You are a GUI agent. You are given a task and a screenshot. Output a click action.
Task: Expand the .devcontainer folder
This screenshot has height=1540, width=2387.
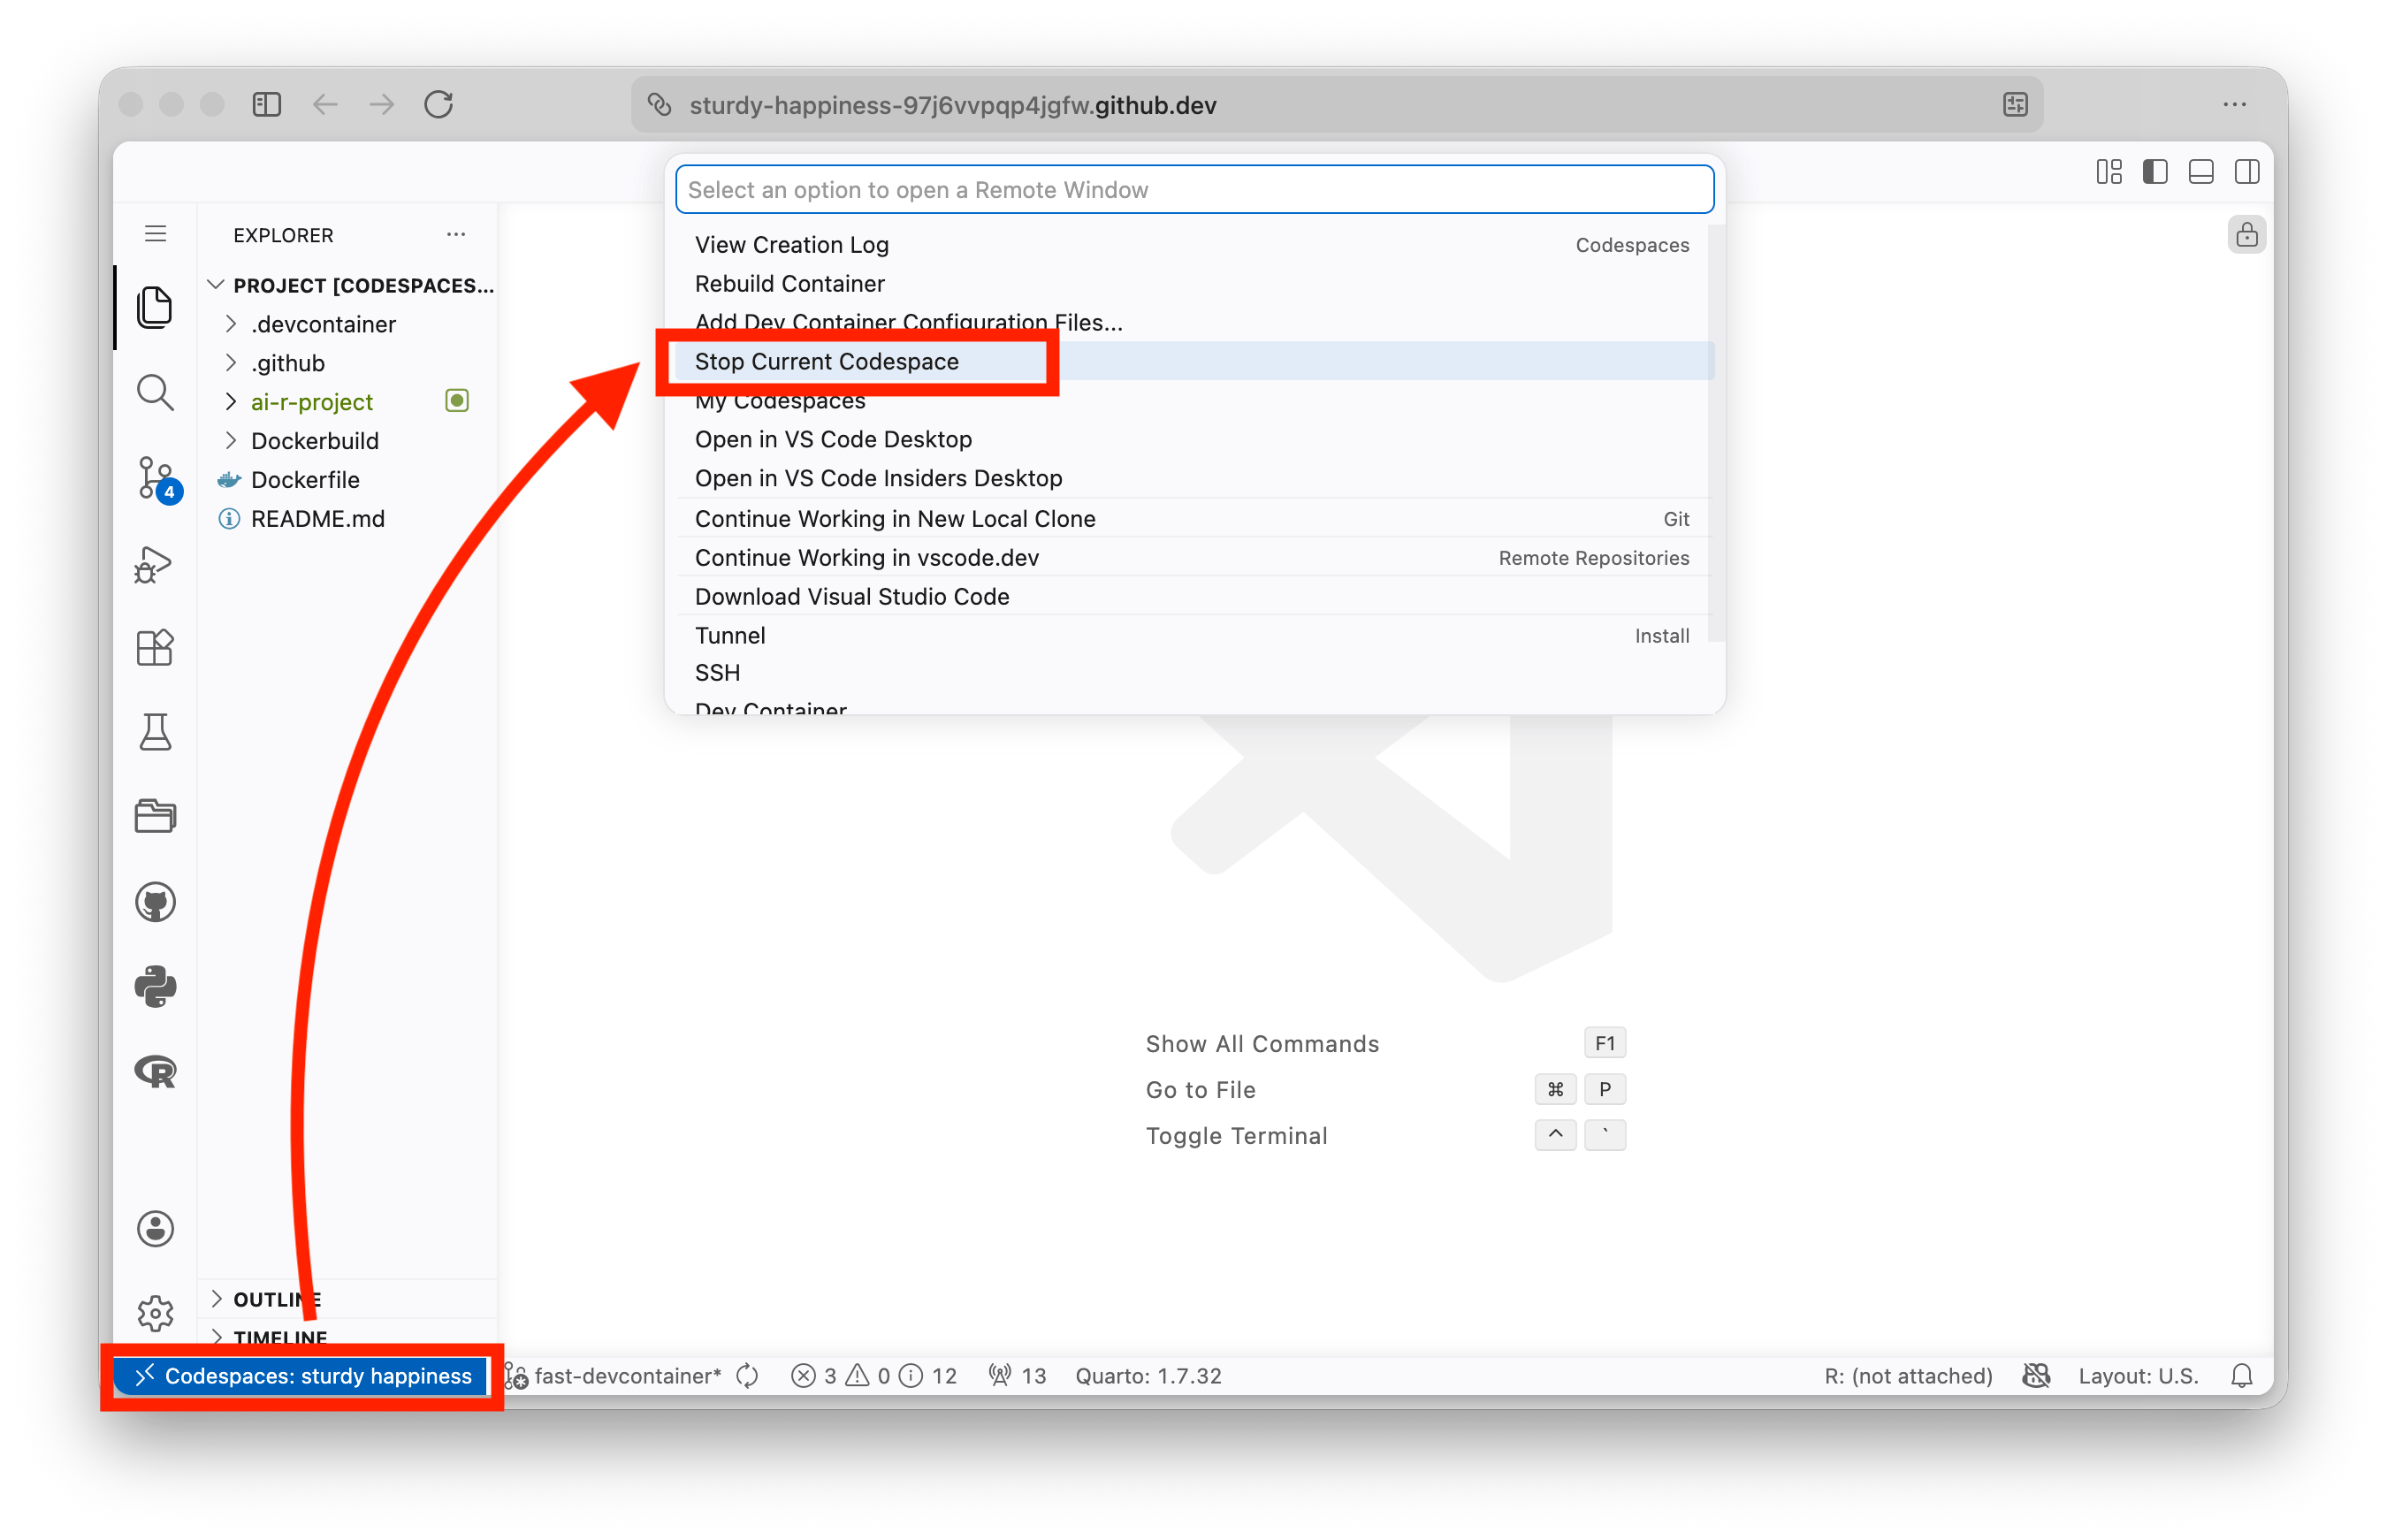tap(348, 324)
